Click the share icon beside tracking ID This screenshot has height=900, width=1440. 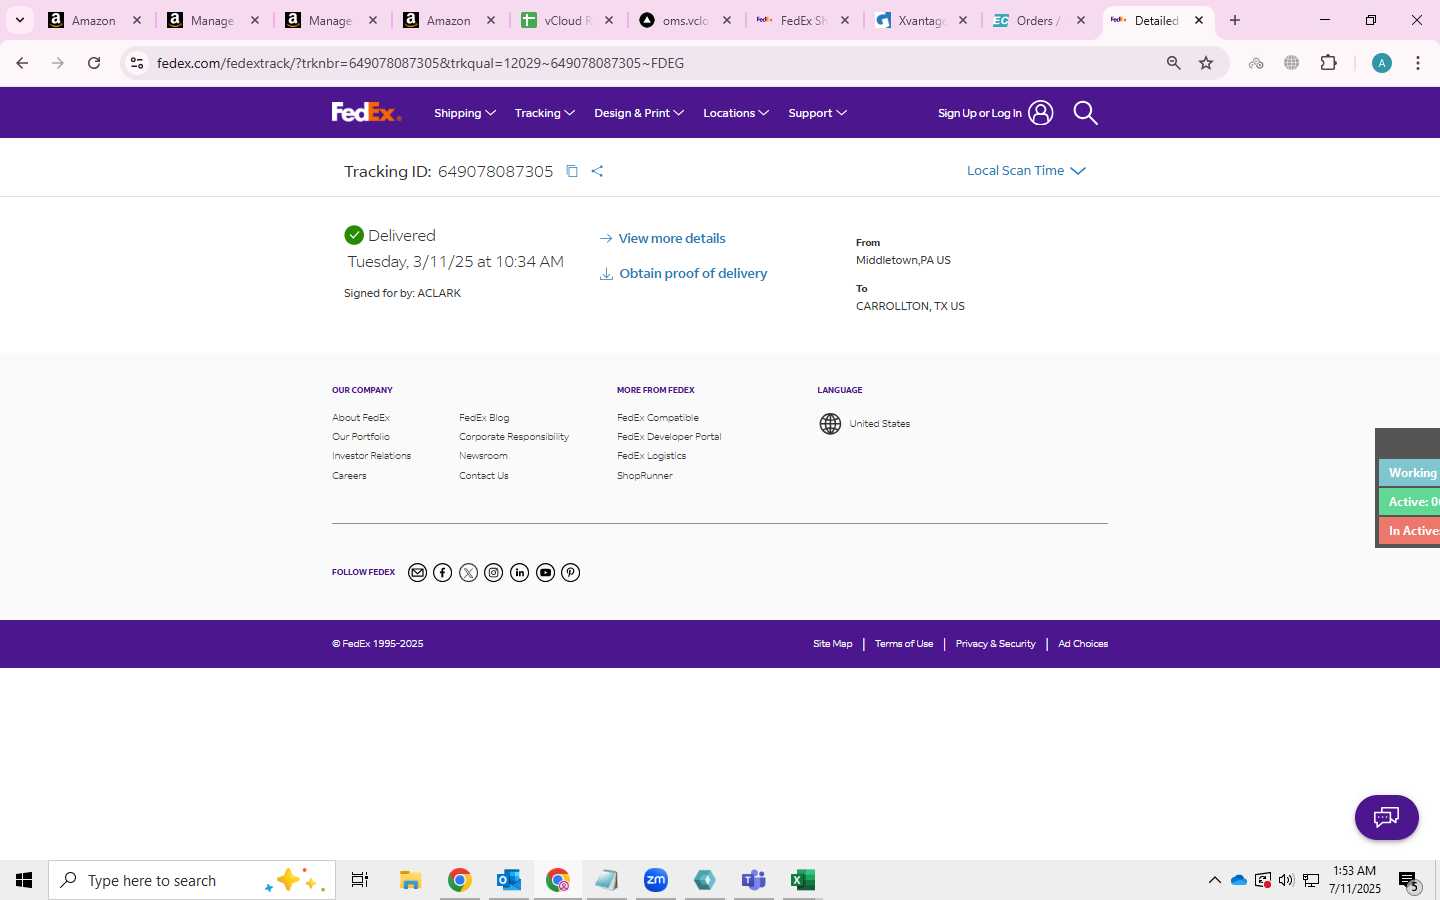coord(597,171)
